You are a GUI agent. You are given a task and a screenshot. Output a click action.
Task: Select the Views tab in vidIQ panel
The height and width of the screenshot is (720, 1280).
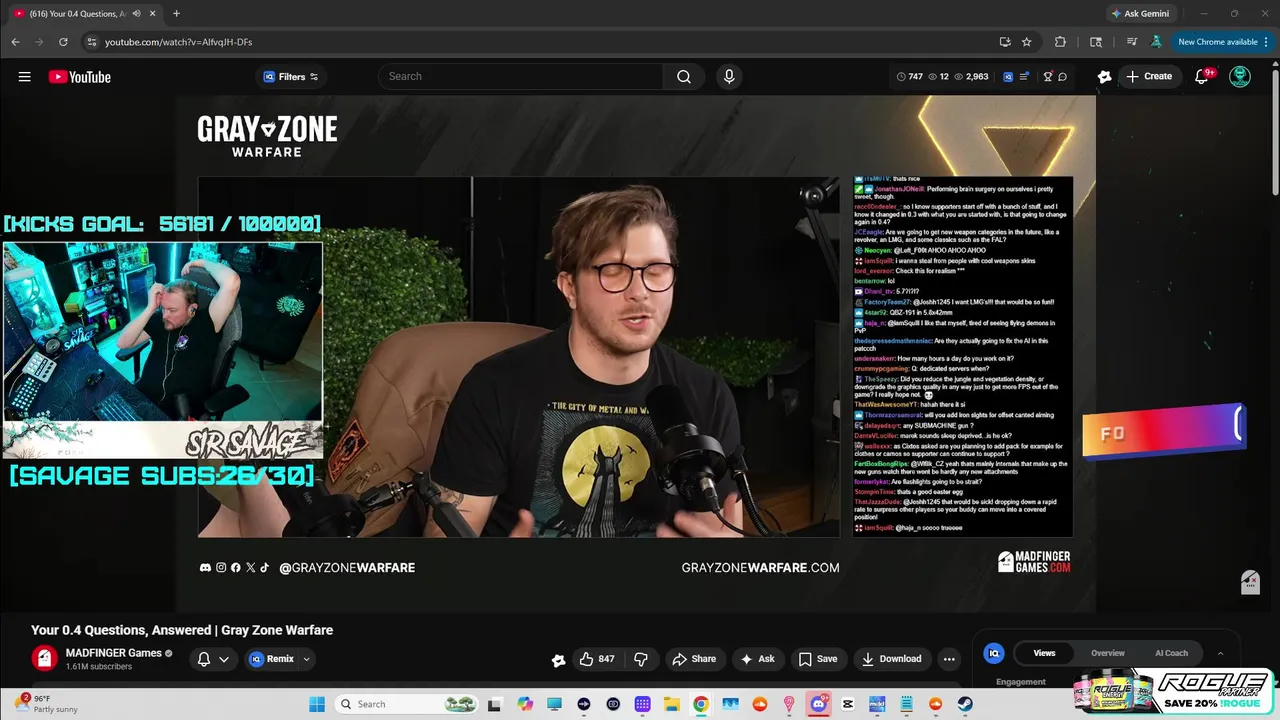click(x=1044, y=653)
